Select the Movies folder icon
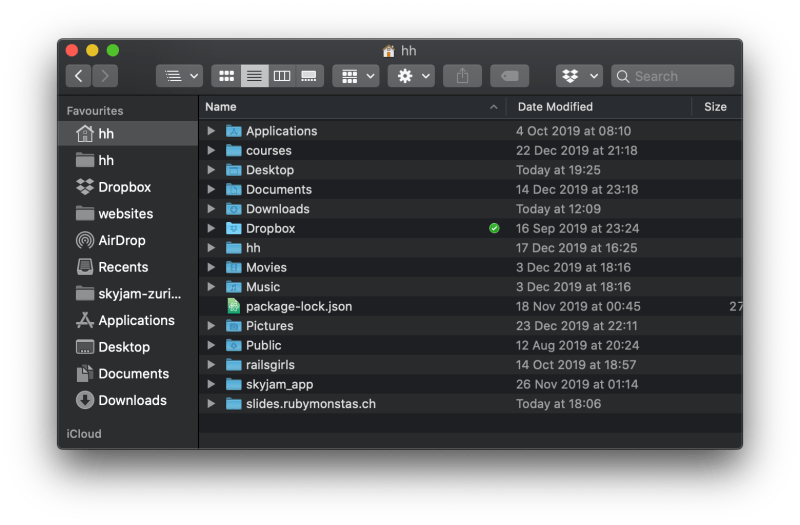 click(234, 267)
